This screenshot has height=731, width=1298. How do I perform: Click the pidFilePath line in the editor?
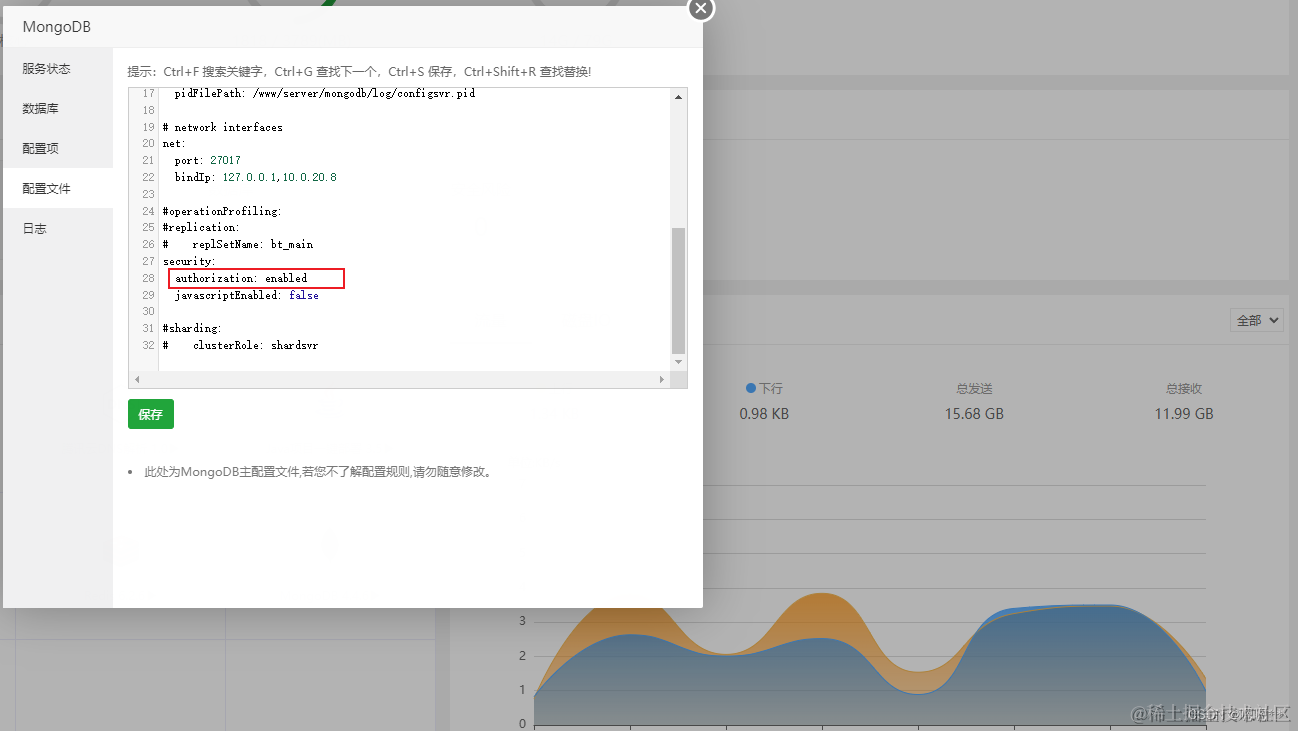324,93
